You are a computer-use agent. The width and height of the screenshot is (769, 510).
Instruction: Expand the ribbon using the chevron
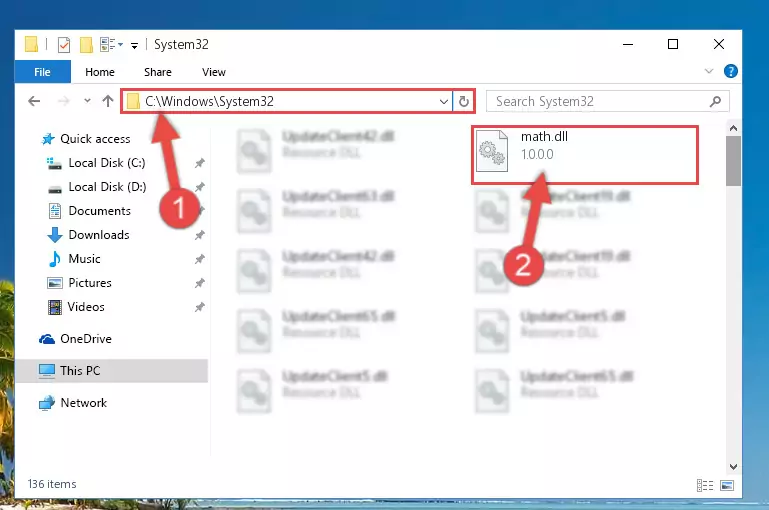(709, 71)
